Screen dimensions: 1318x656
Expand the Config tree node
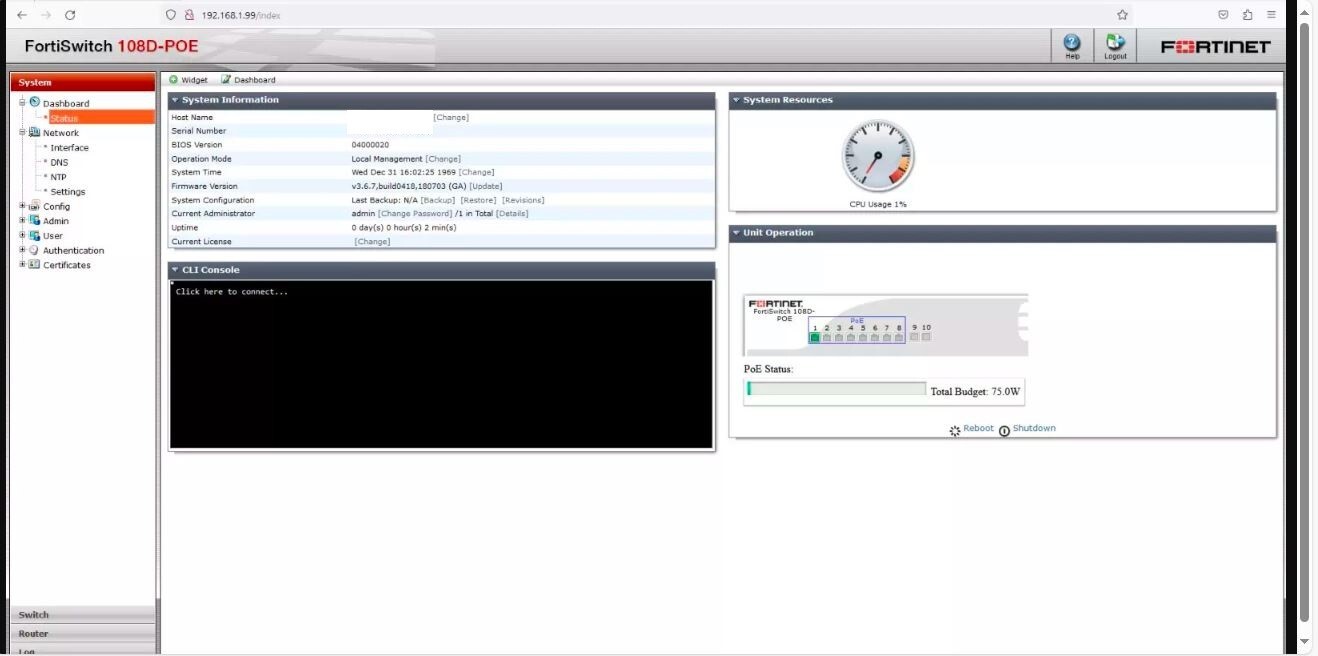click(22, 206)
